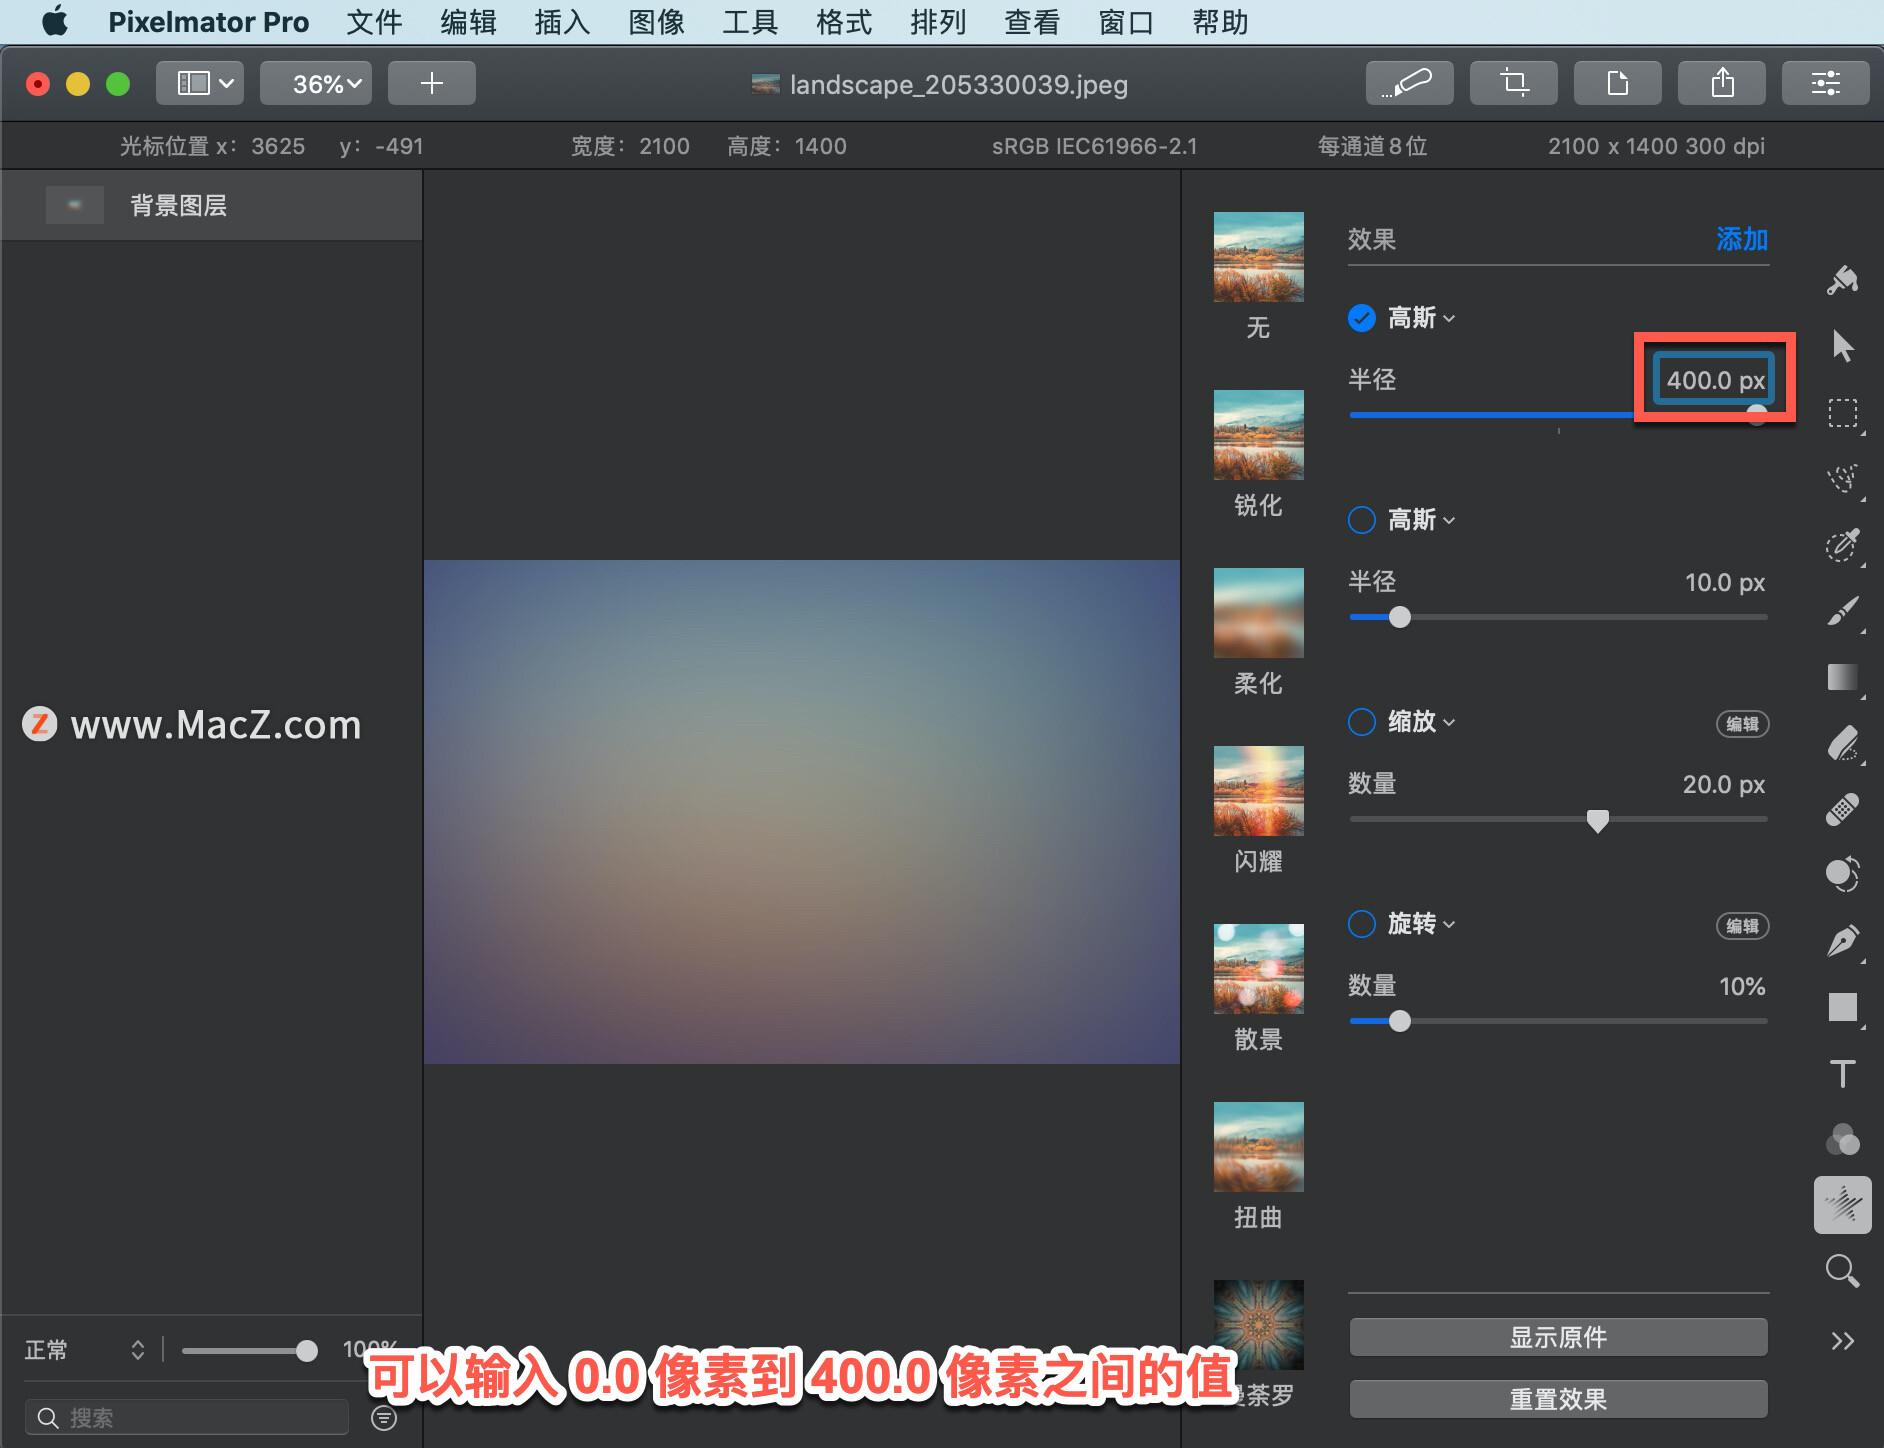Open the Pixelmator Pro app menu
This screenshot has width=1884, height=1448.
pos(208,22)
